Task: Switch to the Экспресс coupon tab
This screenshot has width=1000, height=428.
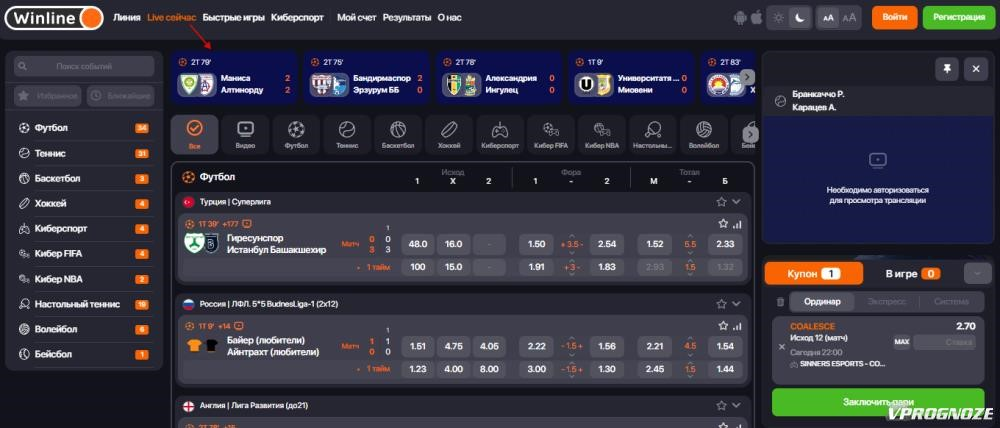Action: pyautogui.click(x=887, y=302)
